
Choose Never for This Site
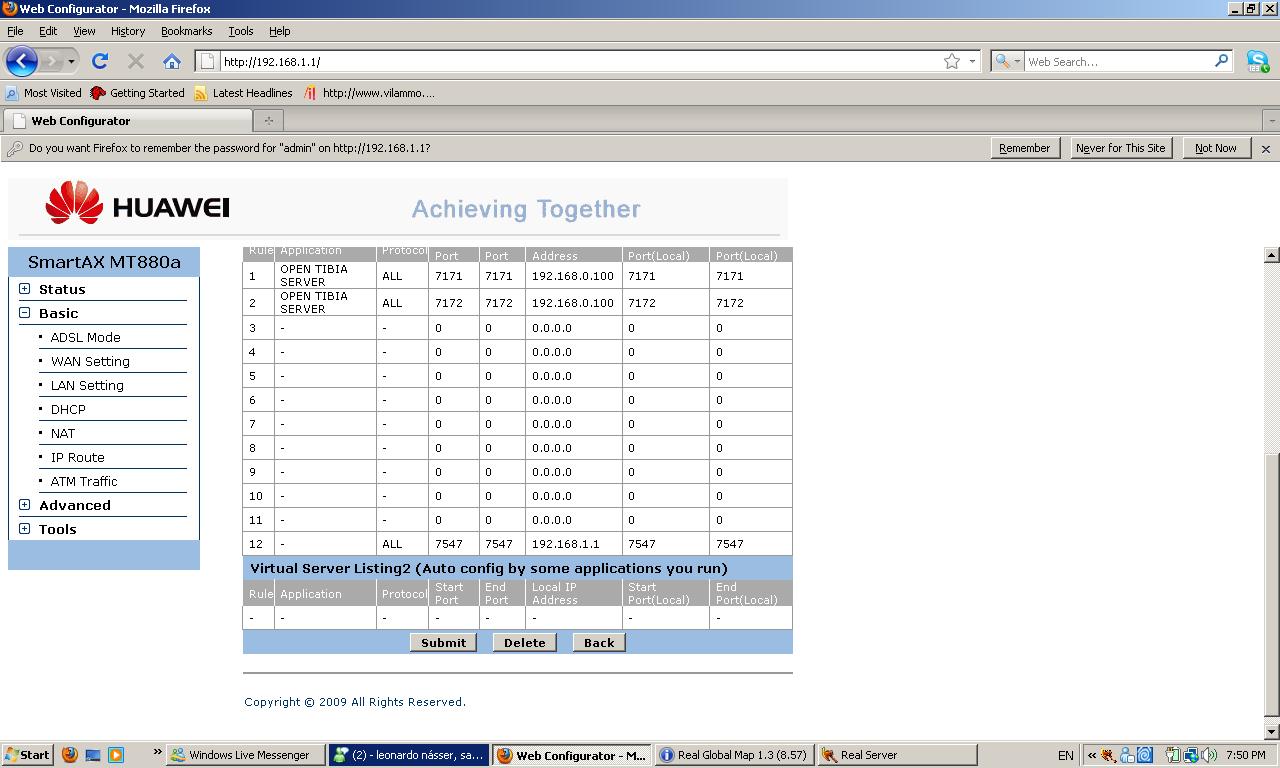1120,148
